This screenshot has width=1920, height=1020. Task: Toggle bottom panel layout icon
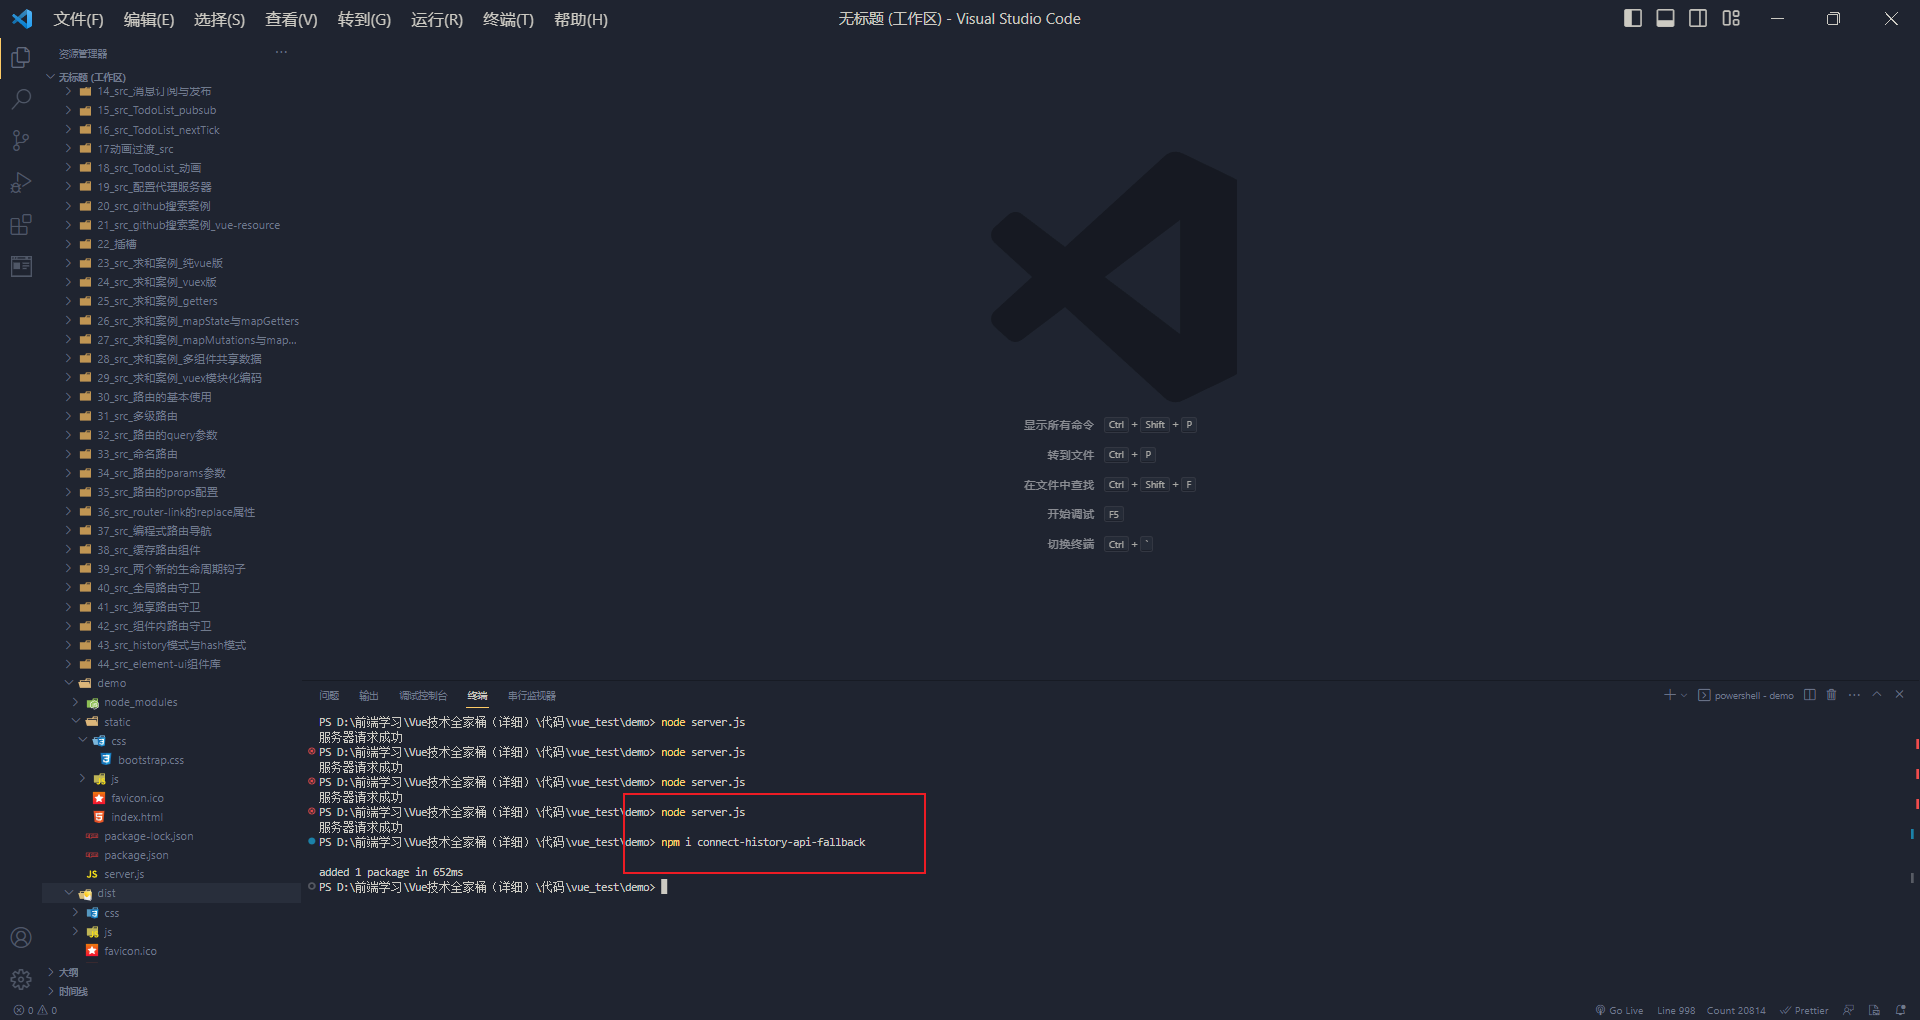1666,18
